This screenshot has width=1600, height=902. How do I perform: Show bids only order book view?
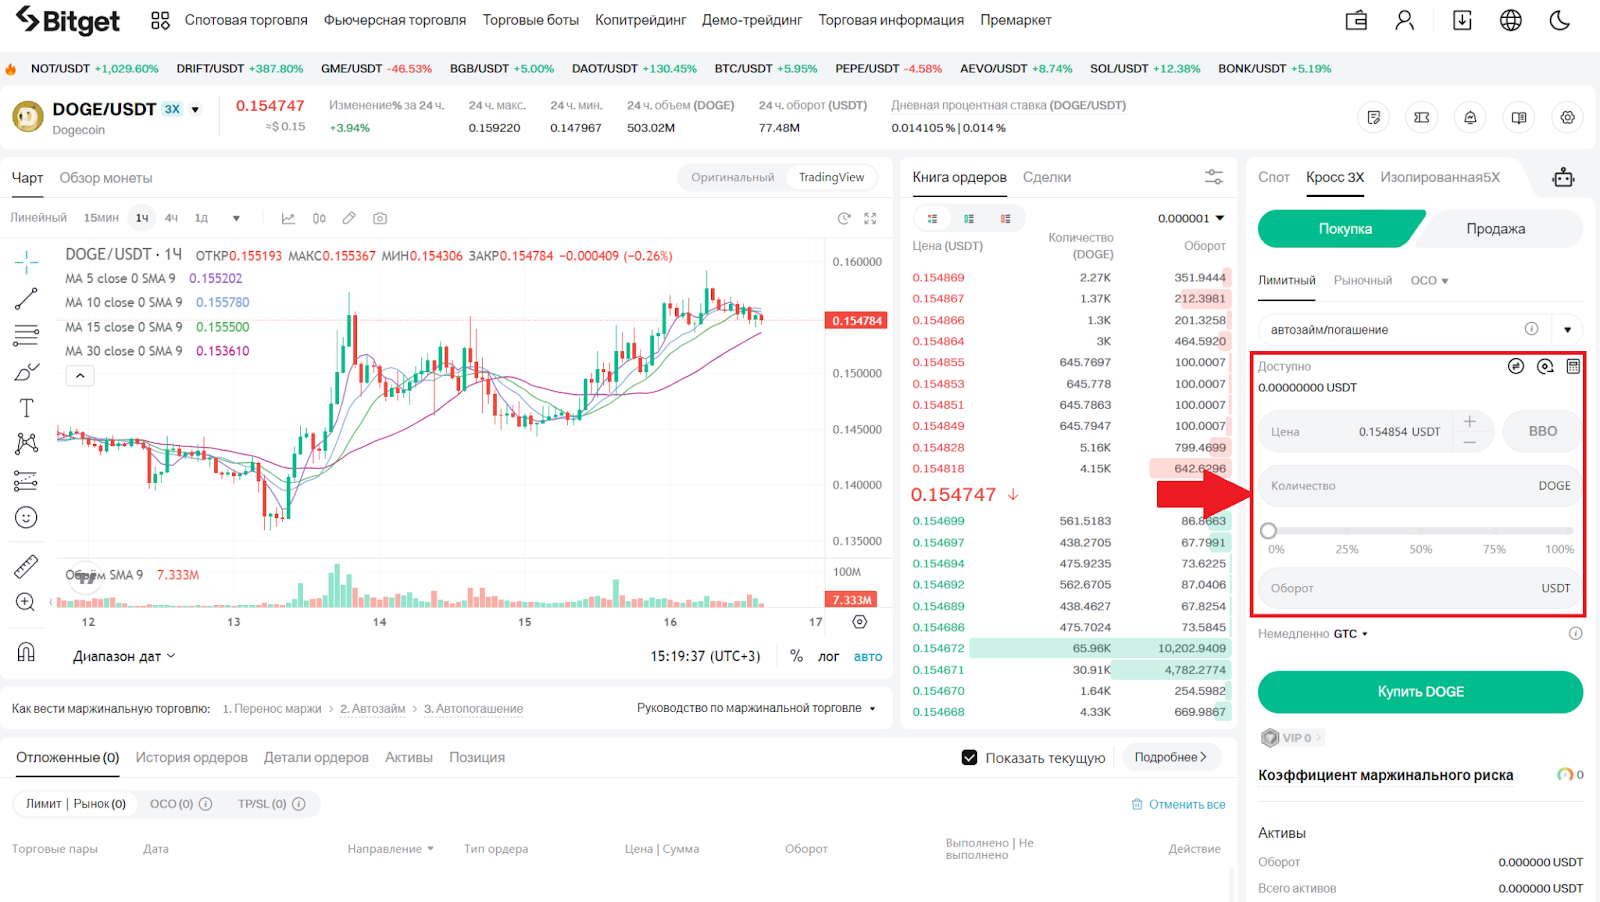point(968,218)
